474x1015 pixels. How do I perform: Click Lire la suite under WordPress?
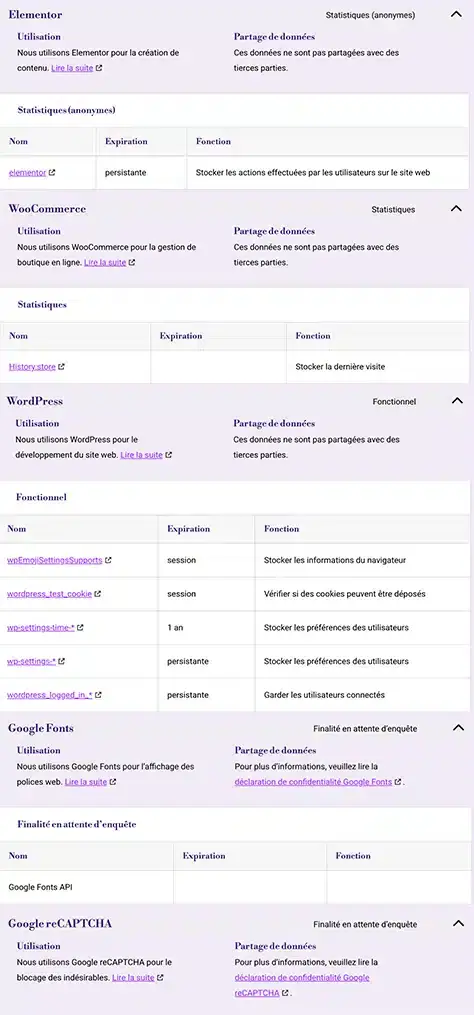(141, 455)
